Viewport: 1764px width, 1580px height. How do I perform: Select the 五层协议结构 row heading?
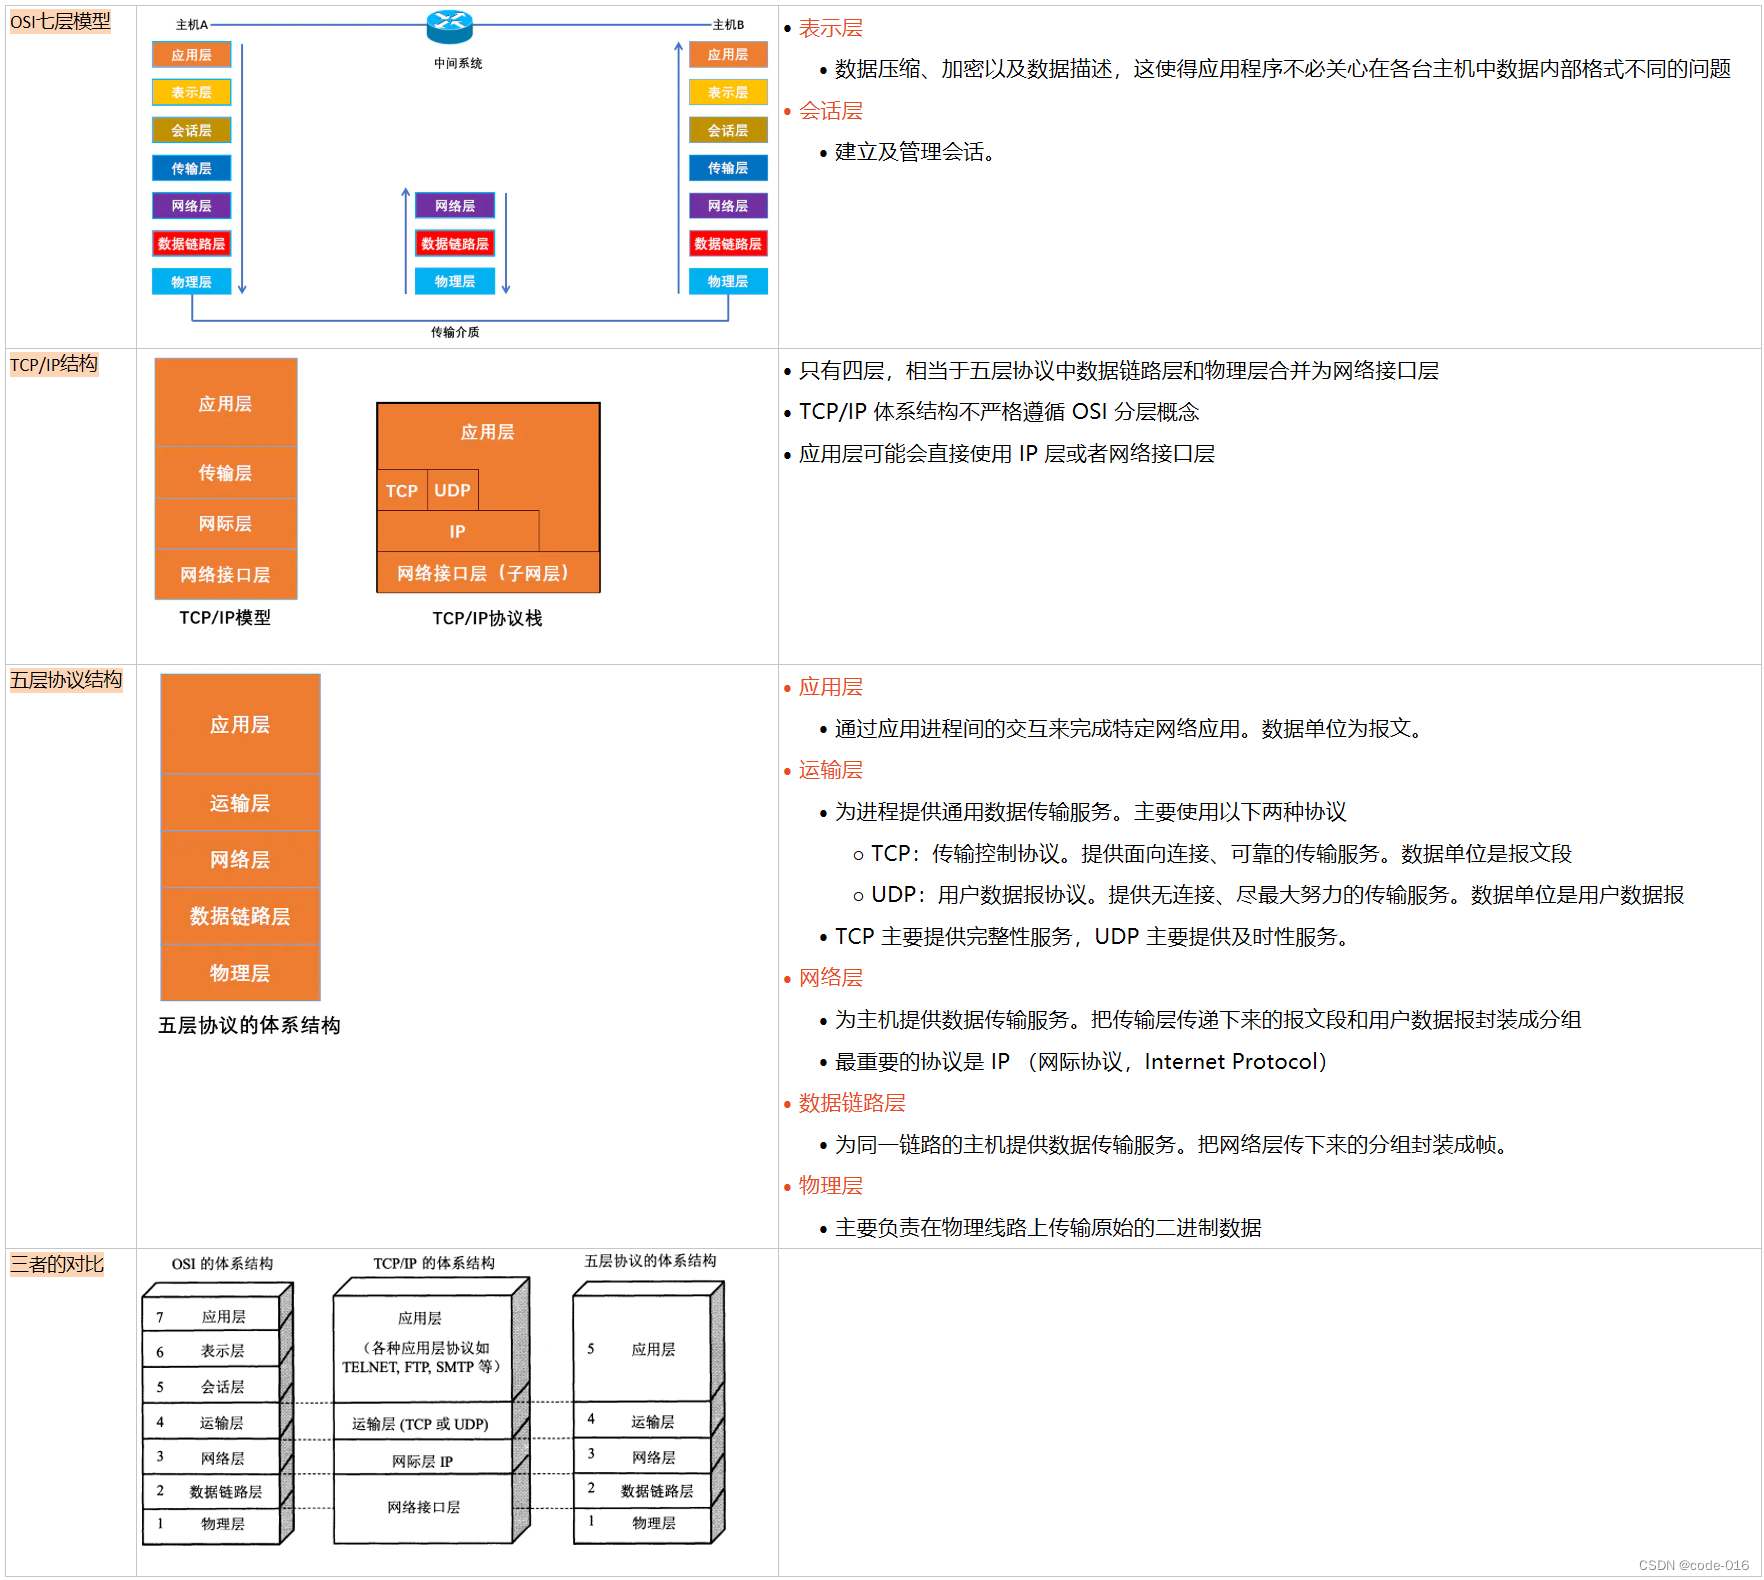point(66,680)
